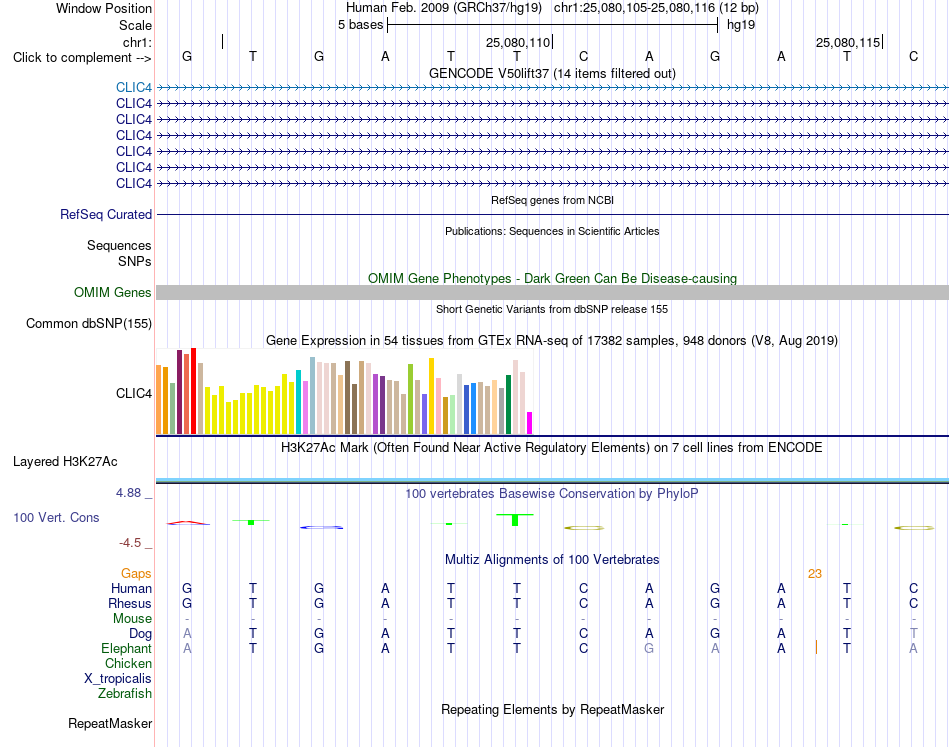Click the Human species label
Screen dimensions: 950x747
(x=131, y=588)
